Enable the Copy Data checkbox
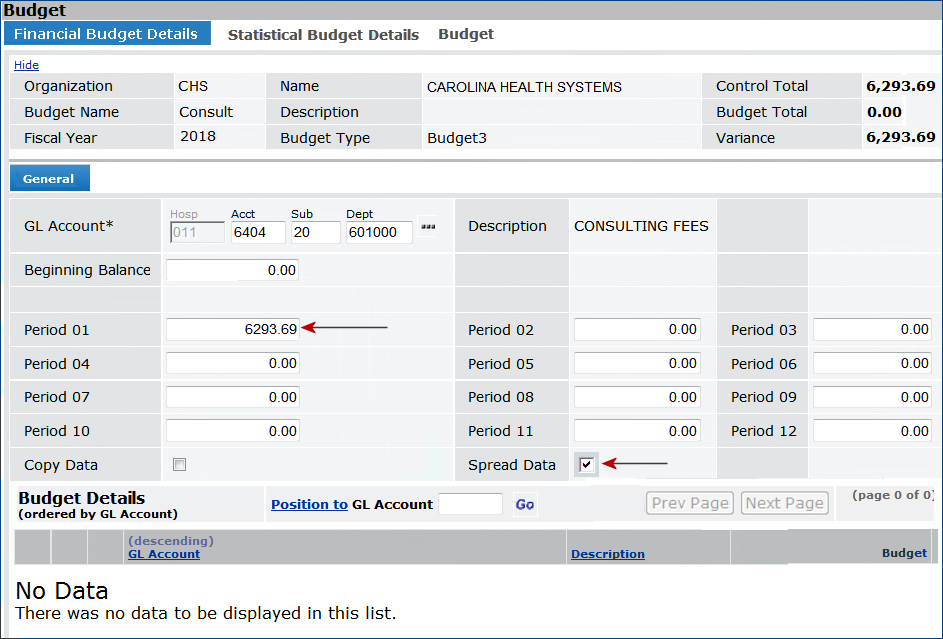The image size is (943, 639). coord(179,464)
